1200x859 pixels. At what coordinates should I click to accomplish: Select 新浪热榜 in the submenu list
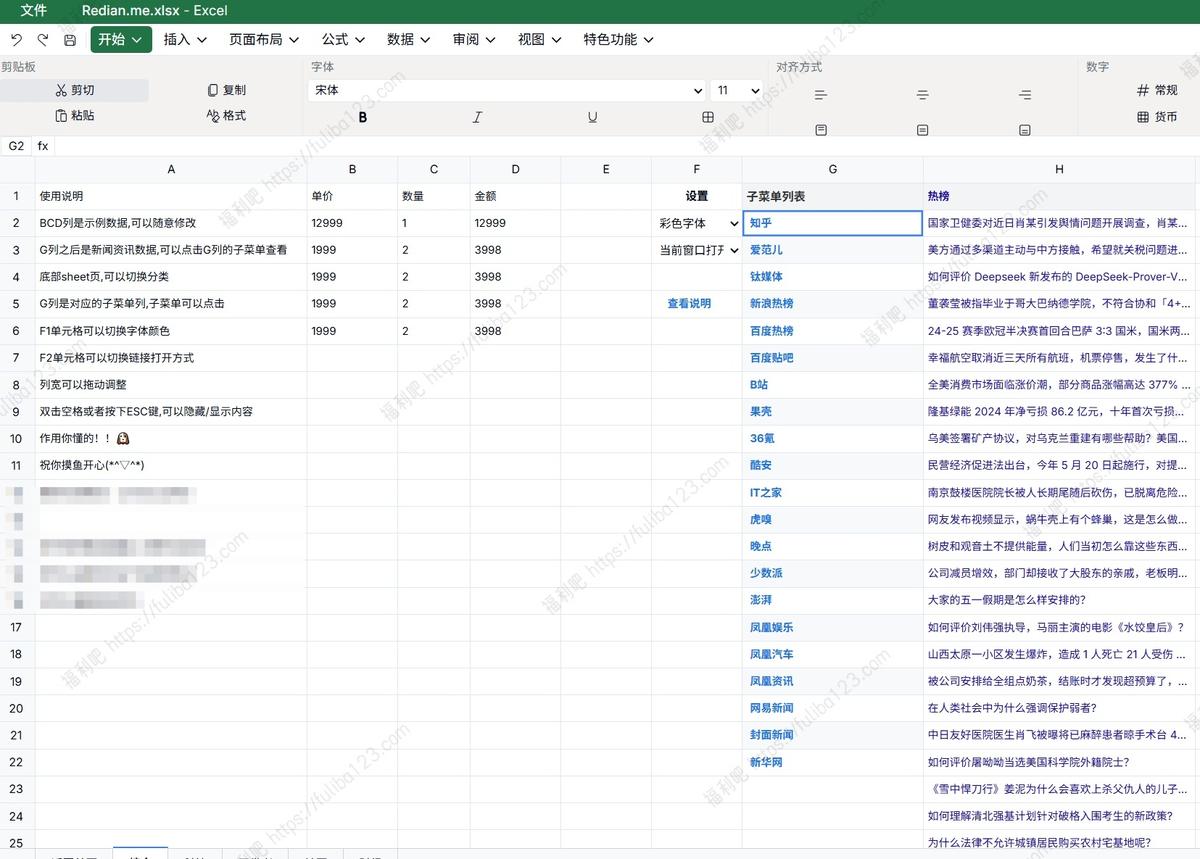click(x=771, y=304)
